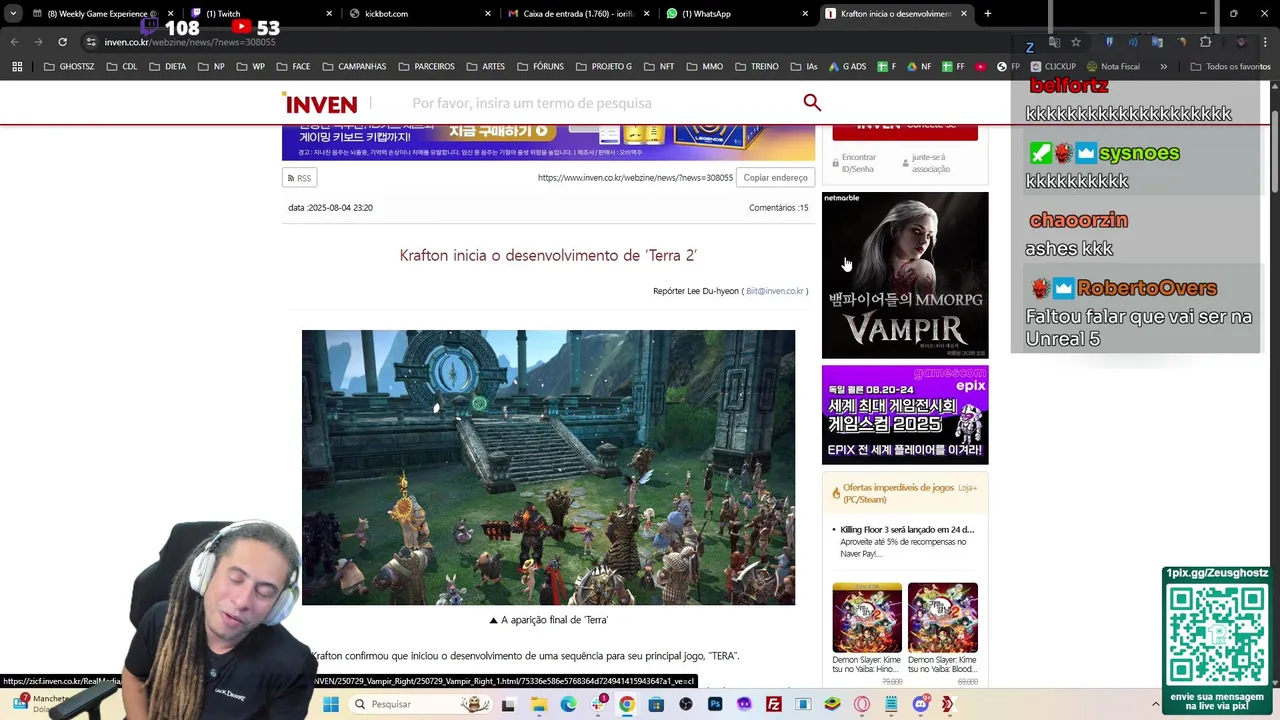Viewport: 1280px width, 720px height.
Task: Click the Copiar endereço button
Action: [x=775, y=178]
